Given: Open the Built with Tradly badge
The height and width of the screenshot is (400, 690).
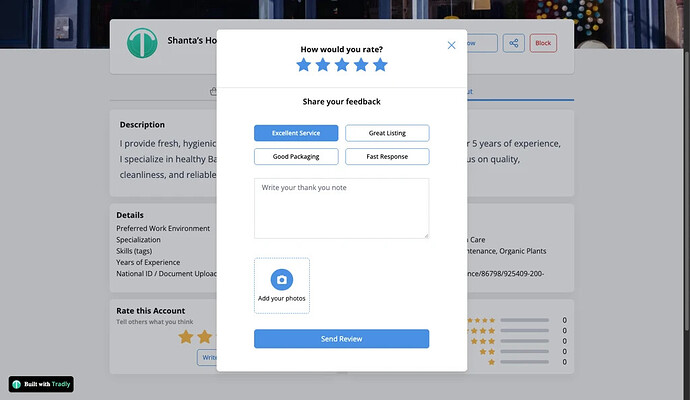Looking at the screenshot, I should 41,384.
